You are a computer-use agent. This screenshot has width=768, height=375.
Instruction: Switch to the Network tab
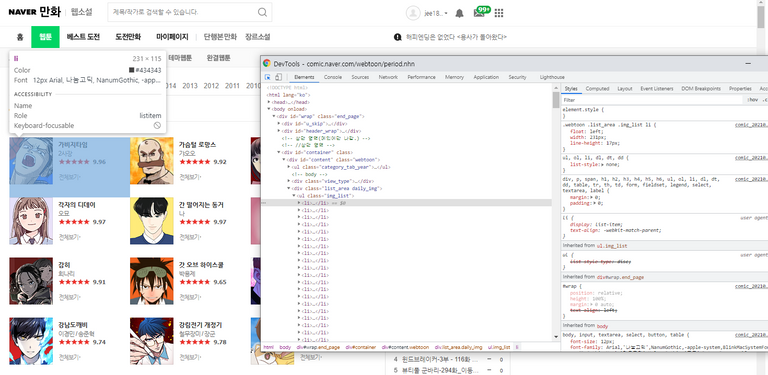388,77
